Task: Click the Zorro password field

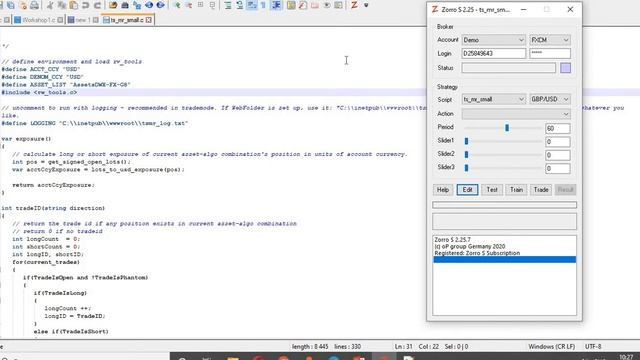Action: (550, 53)
